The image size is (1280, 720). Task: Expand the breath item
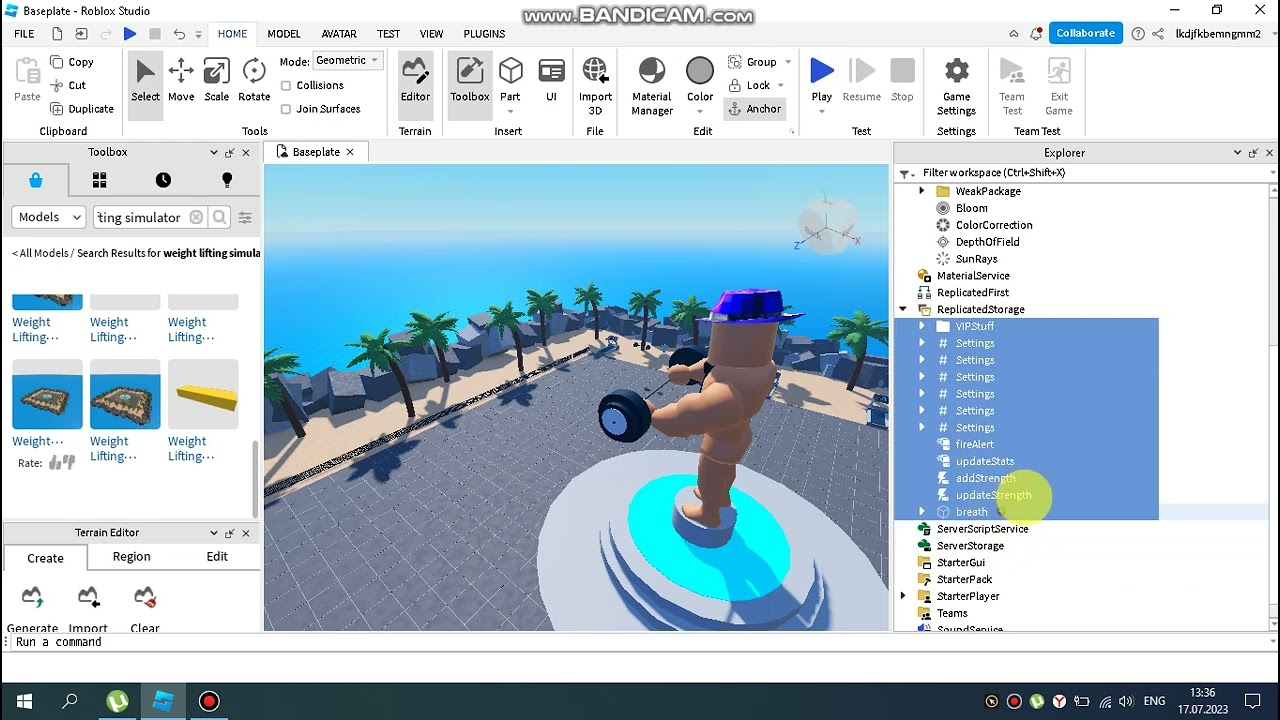(x=922, y=512)
